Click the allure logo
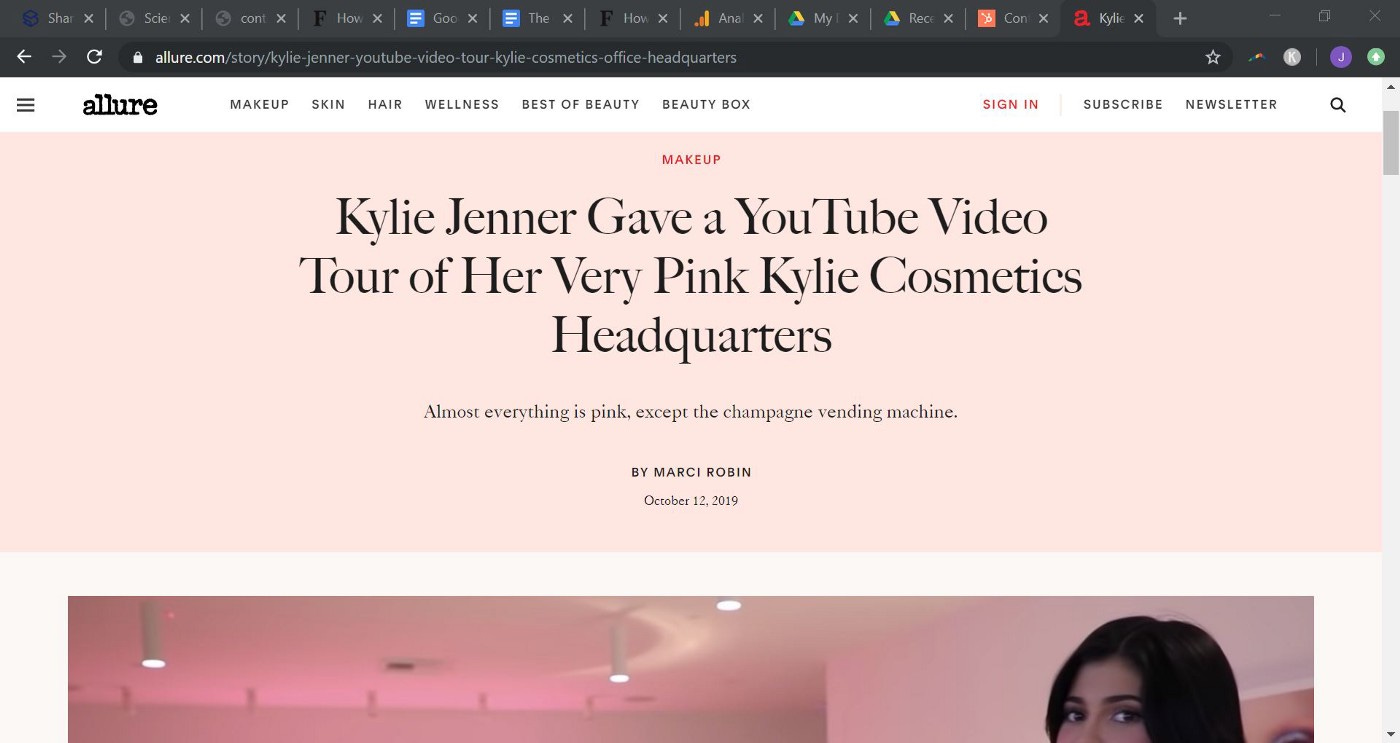 tap(120, 104)
